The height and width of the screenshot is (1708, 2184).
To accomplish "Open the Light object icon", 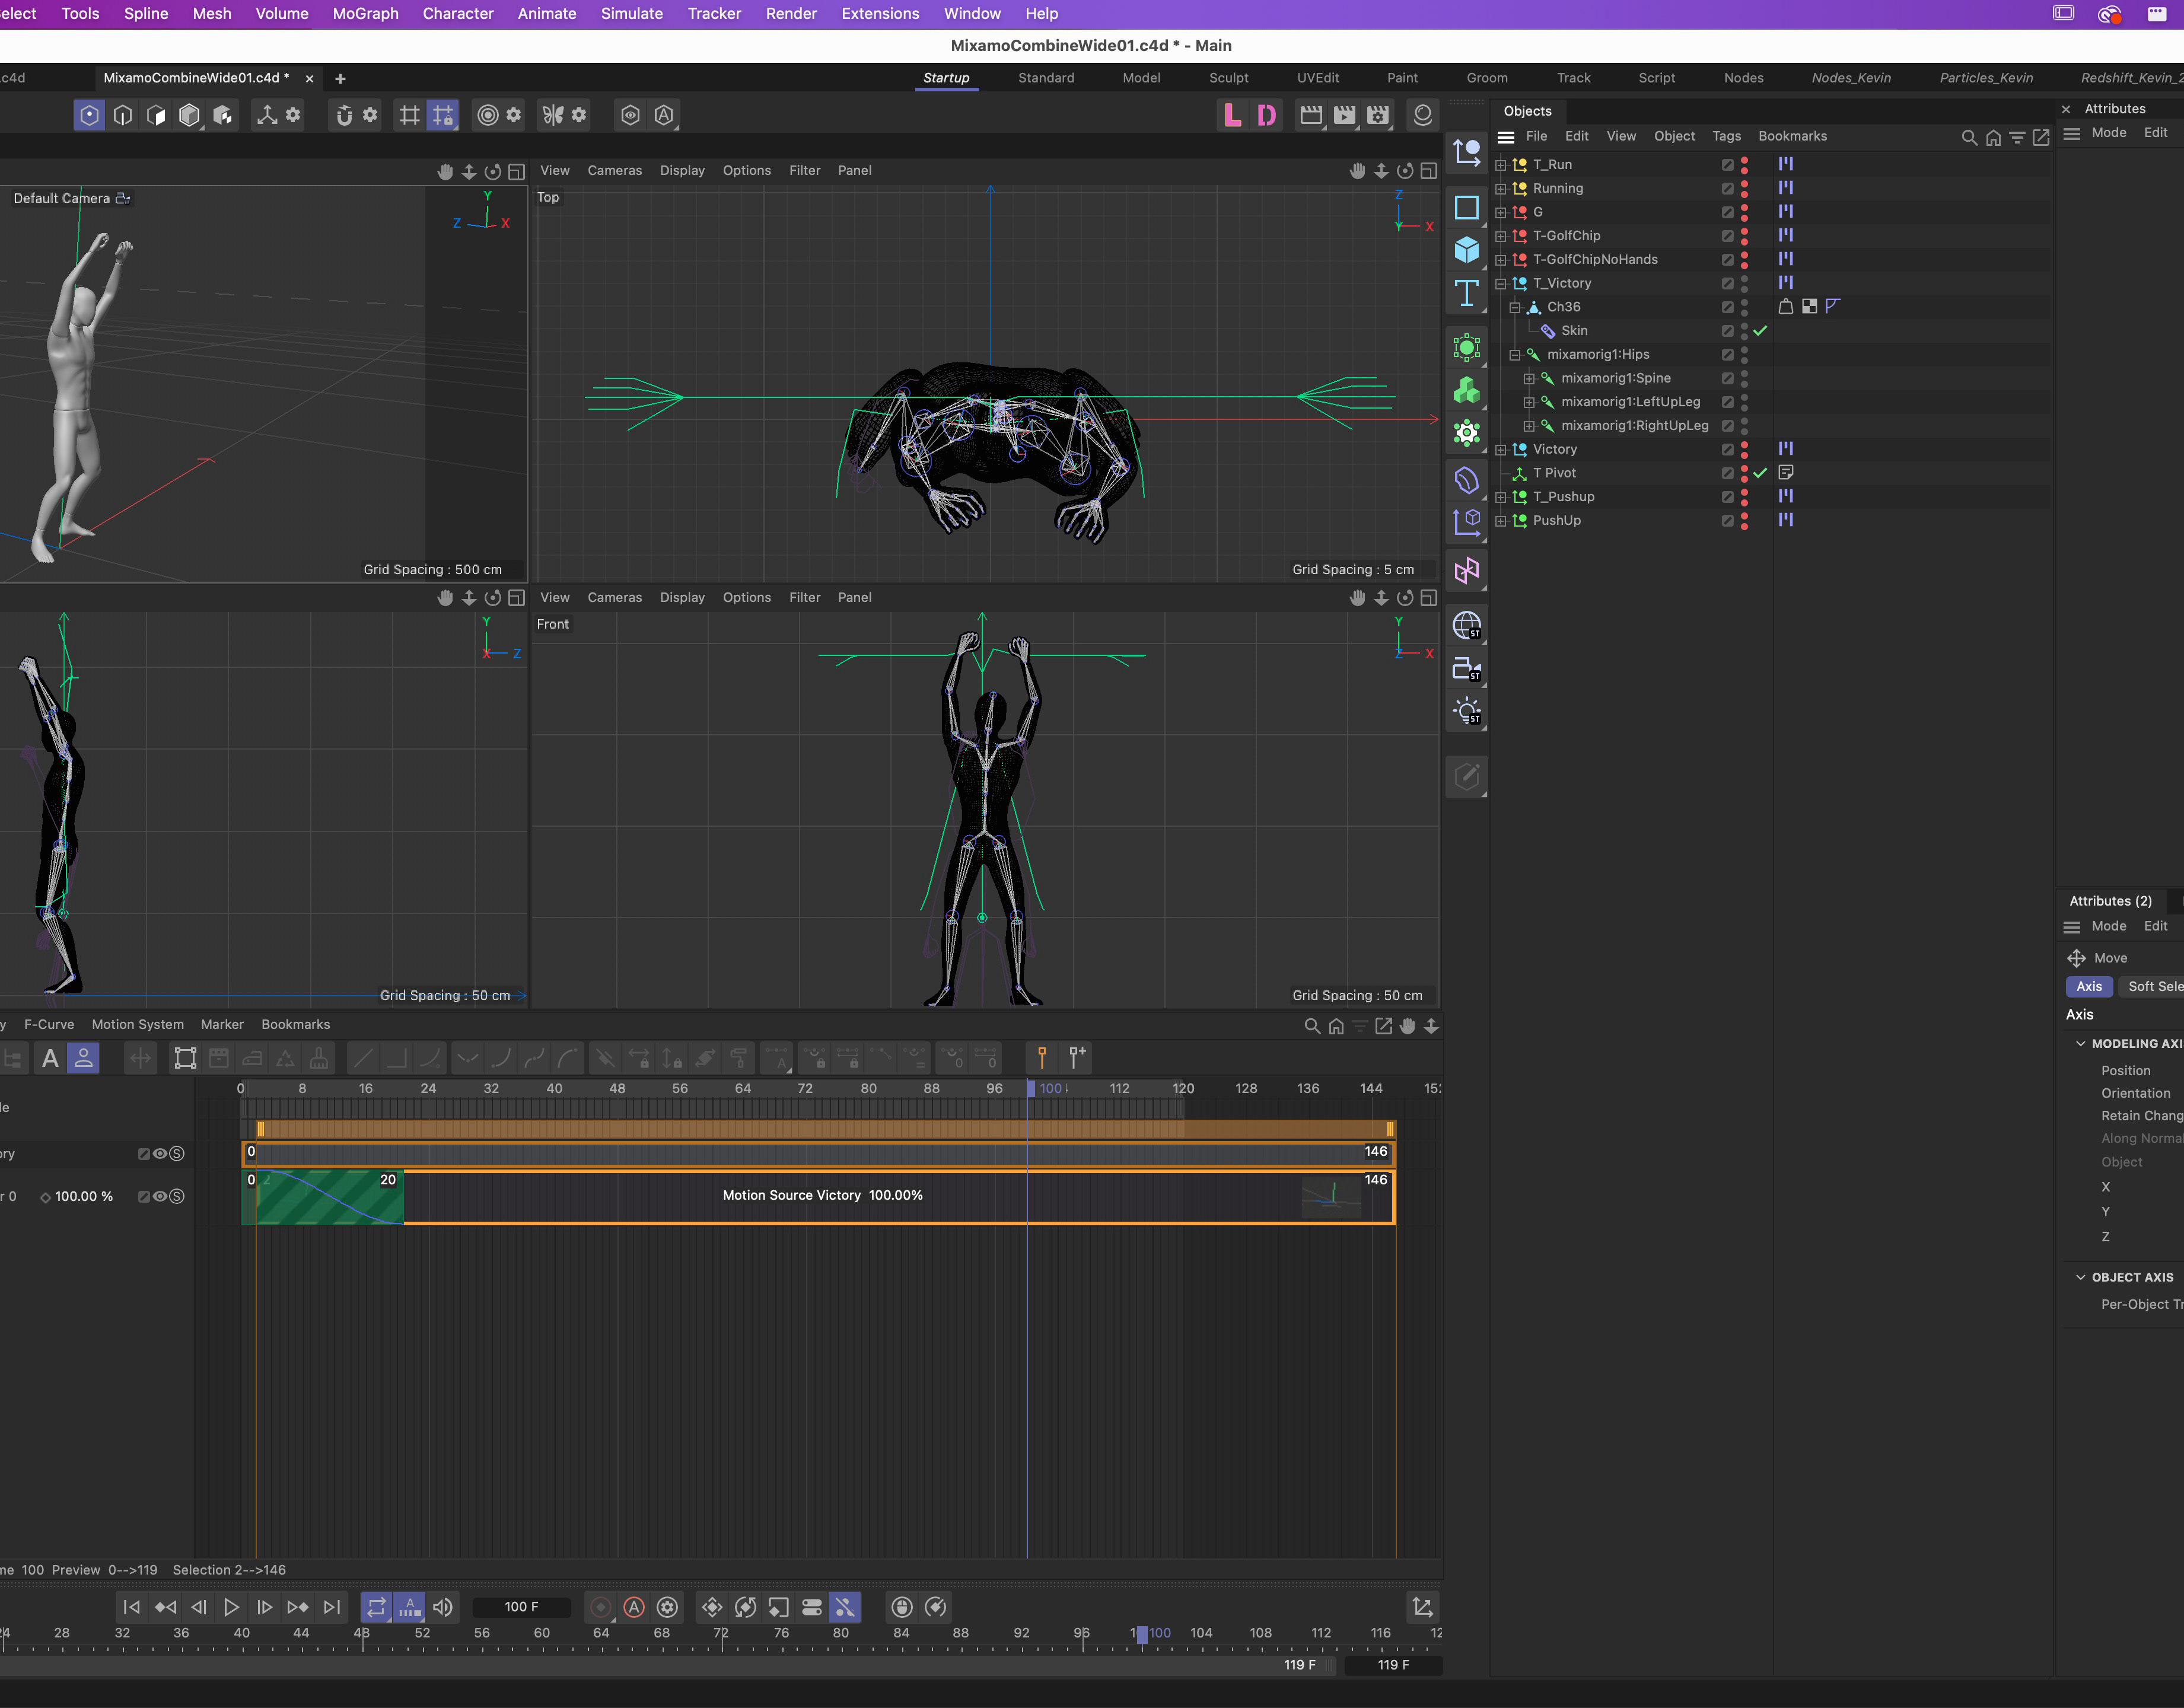I will point(1466,711).
